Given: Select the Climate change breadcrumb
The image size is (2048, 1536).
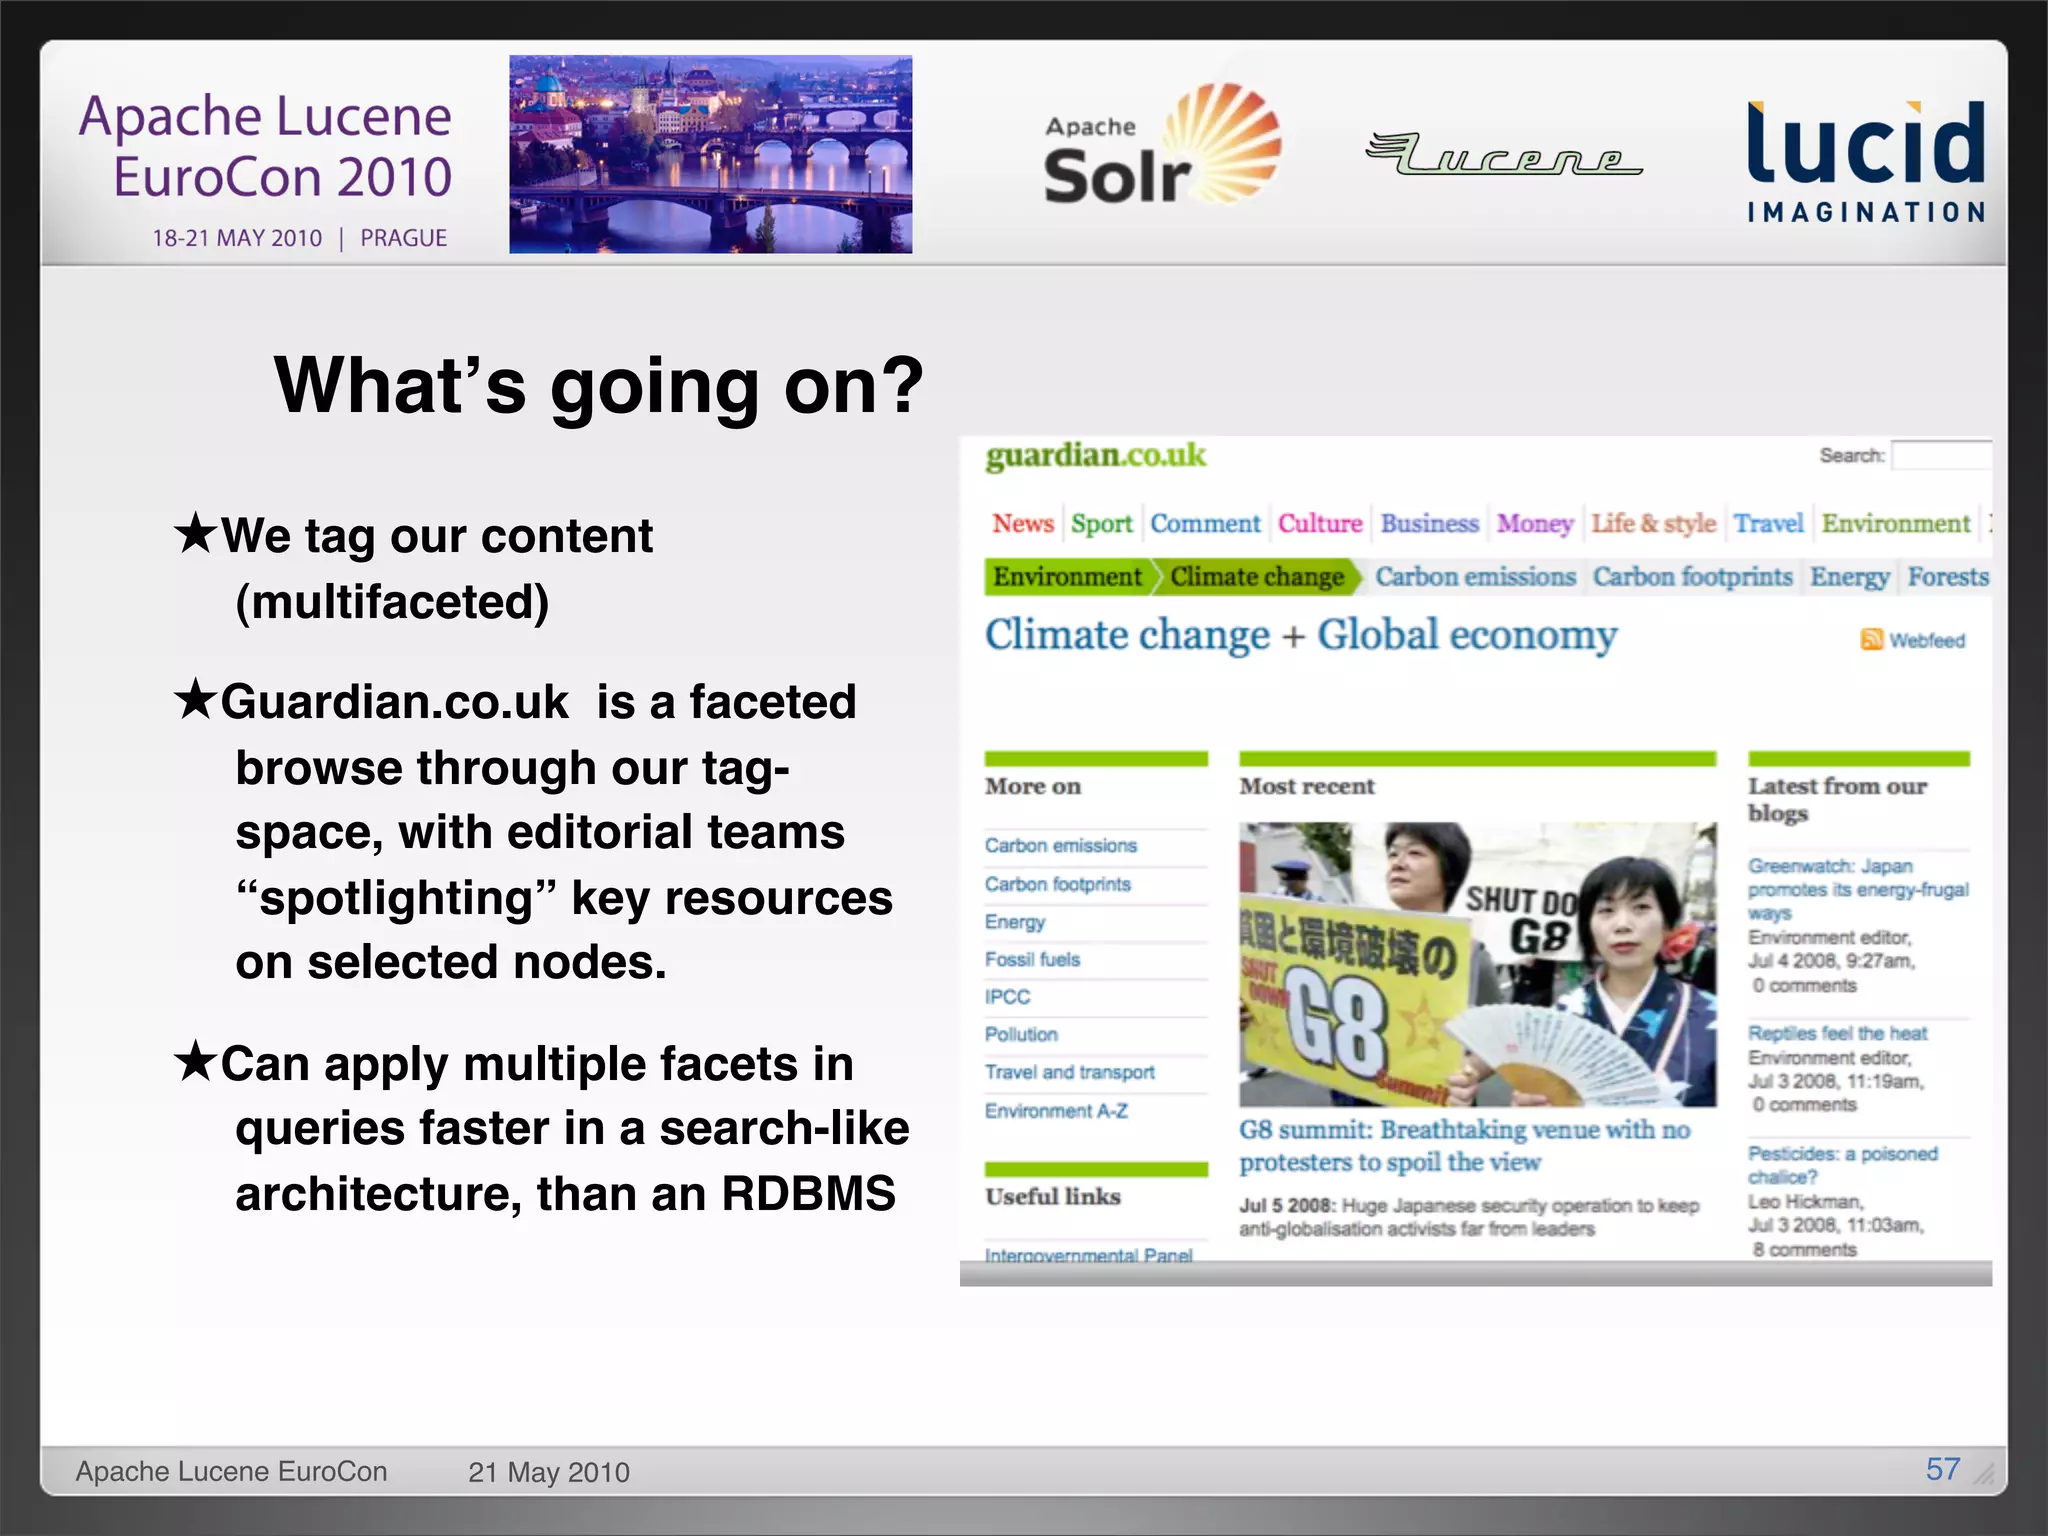Looking at the screenshot, I should click(x=1257, y=577).
